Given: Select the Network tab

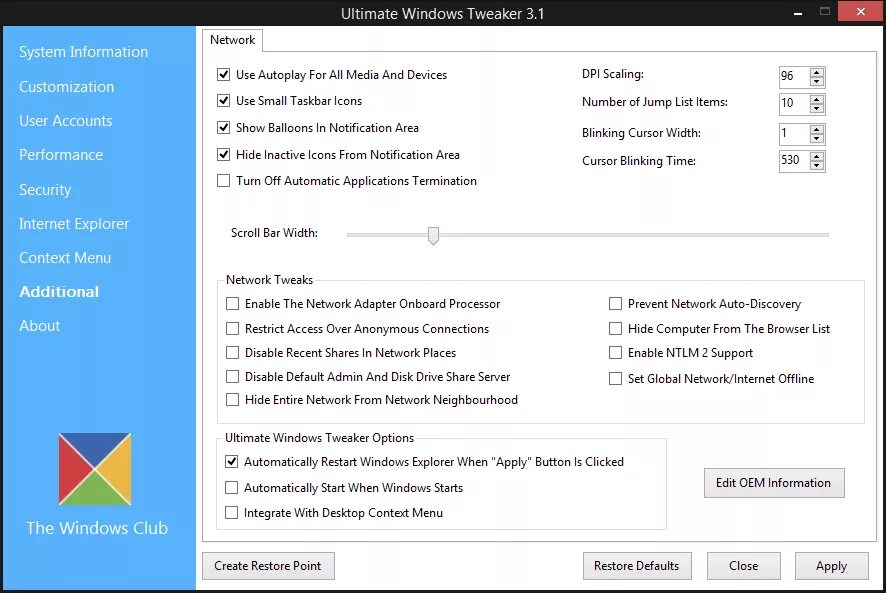Looking at the screenshot, I should tap(232, 40).
